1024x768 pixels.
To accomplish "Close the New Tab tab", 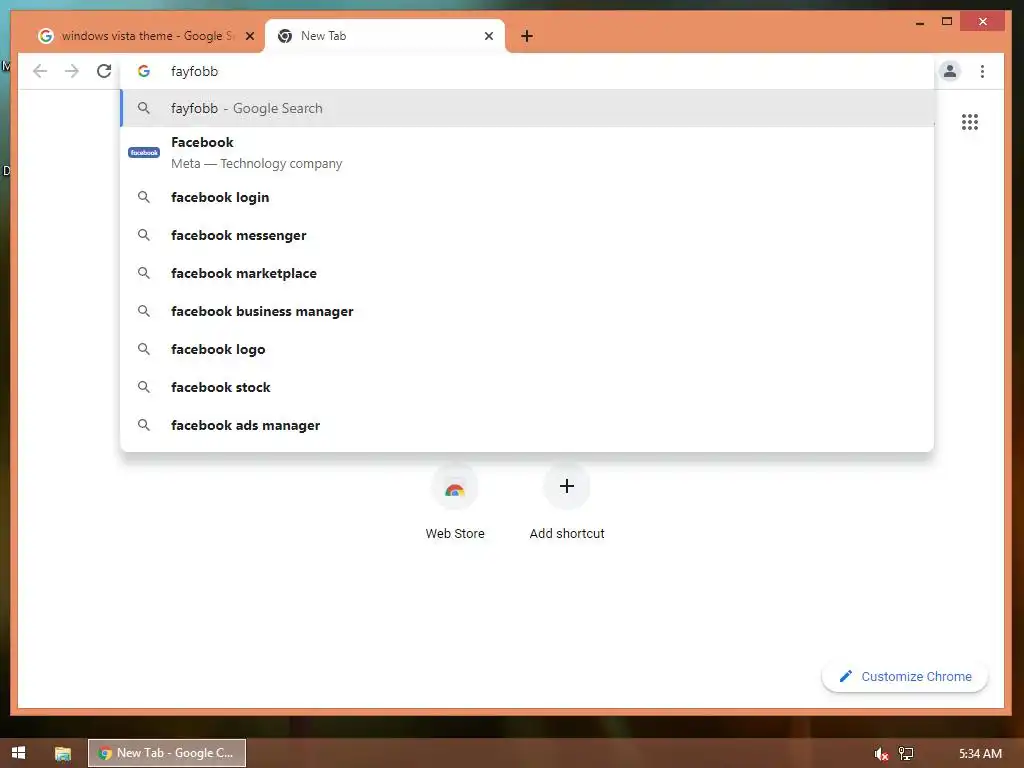I will click(x=488, y=36).
